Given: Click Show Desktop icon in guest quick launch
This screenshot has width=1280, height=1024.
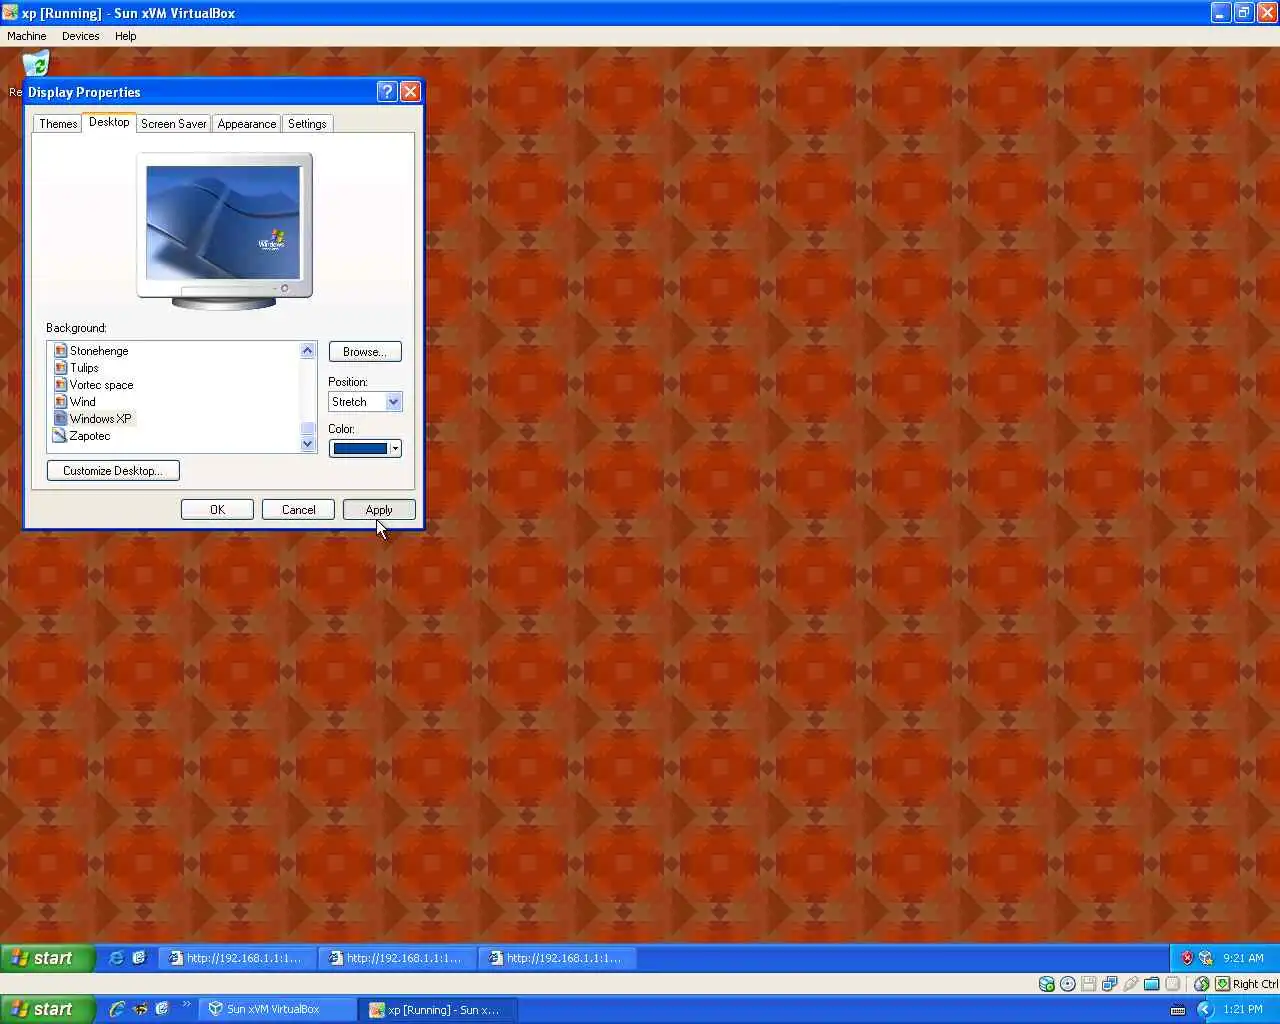Looking at the screenshot, I should pyautogui.click(x=139, y=958).
